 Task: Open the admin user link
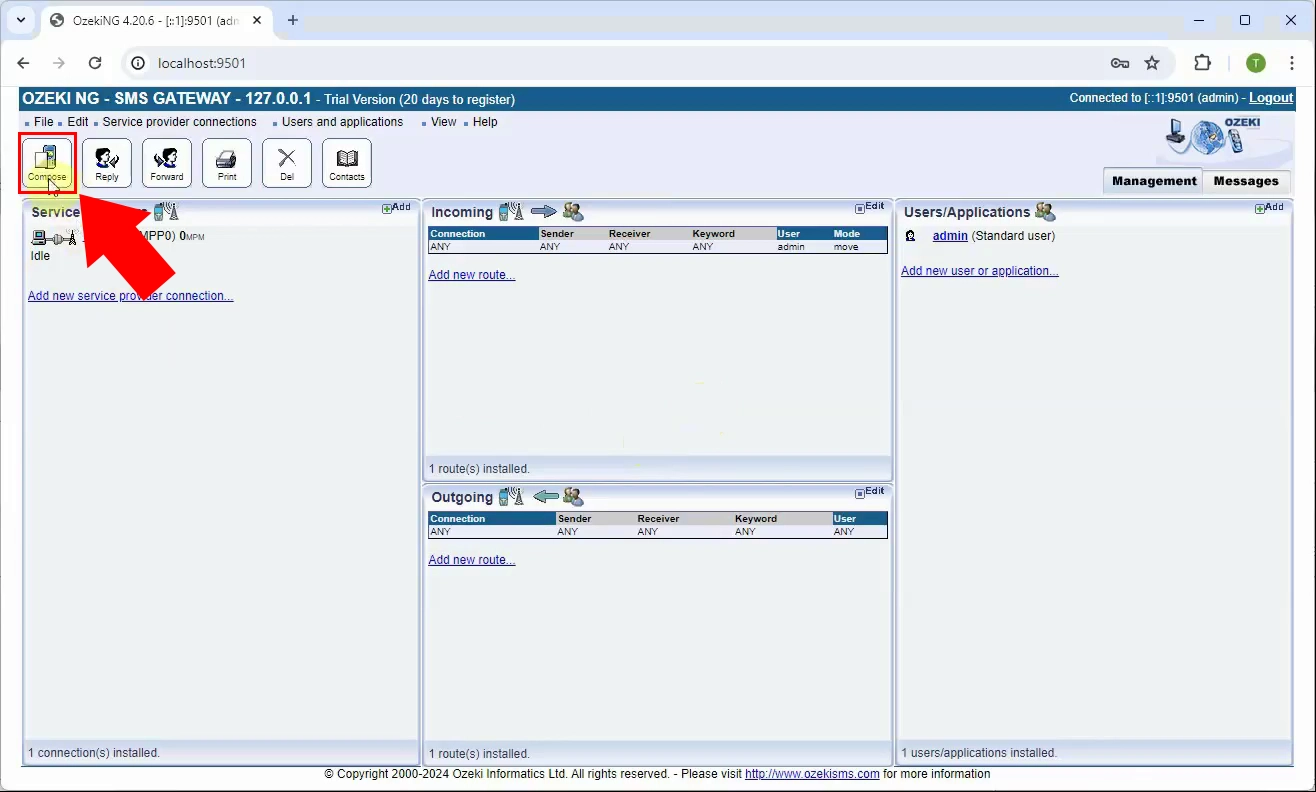(x=950, y=236)
